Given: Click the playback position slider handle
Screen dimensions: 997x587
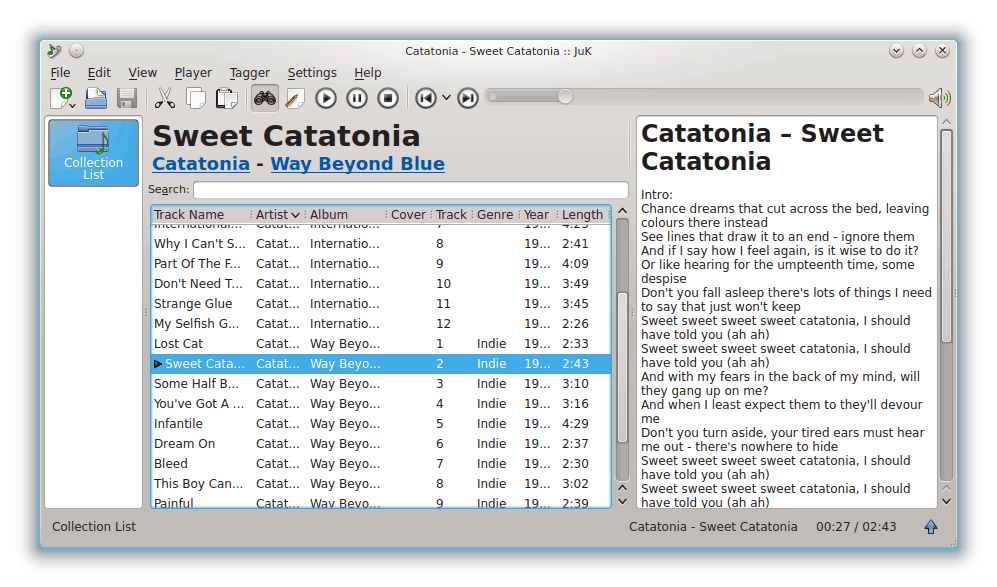Looking at the screenshot, I should 565,97.
